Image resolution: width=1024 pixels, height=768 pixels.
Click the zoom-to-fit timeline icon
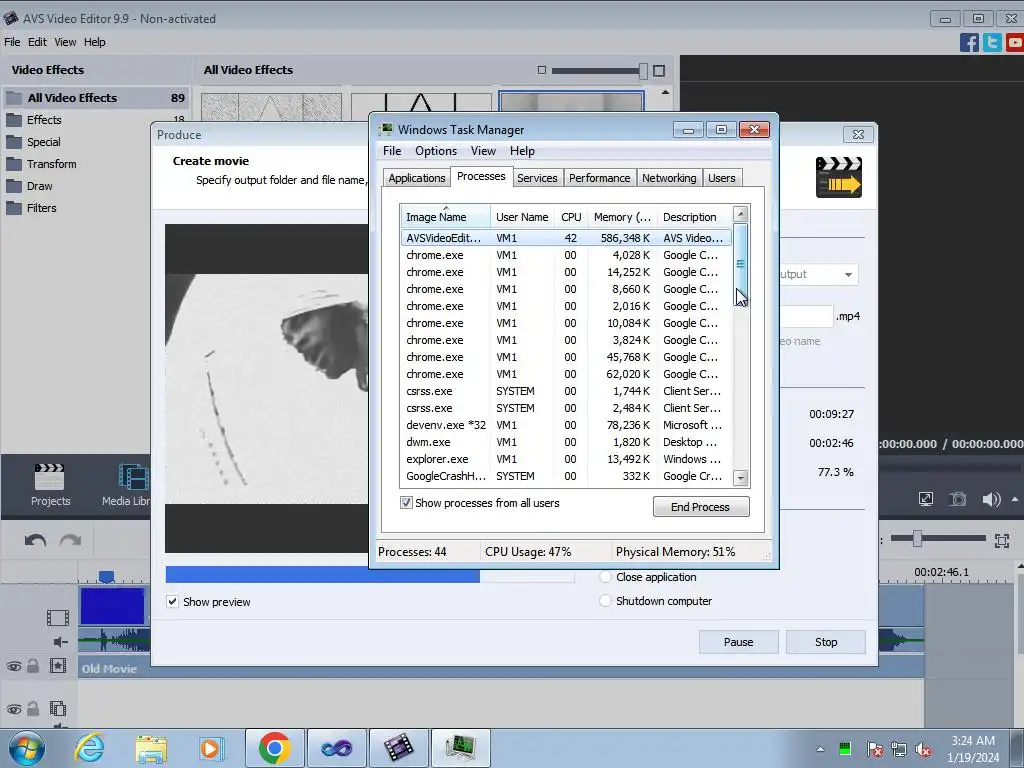point(1002,540)
